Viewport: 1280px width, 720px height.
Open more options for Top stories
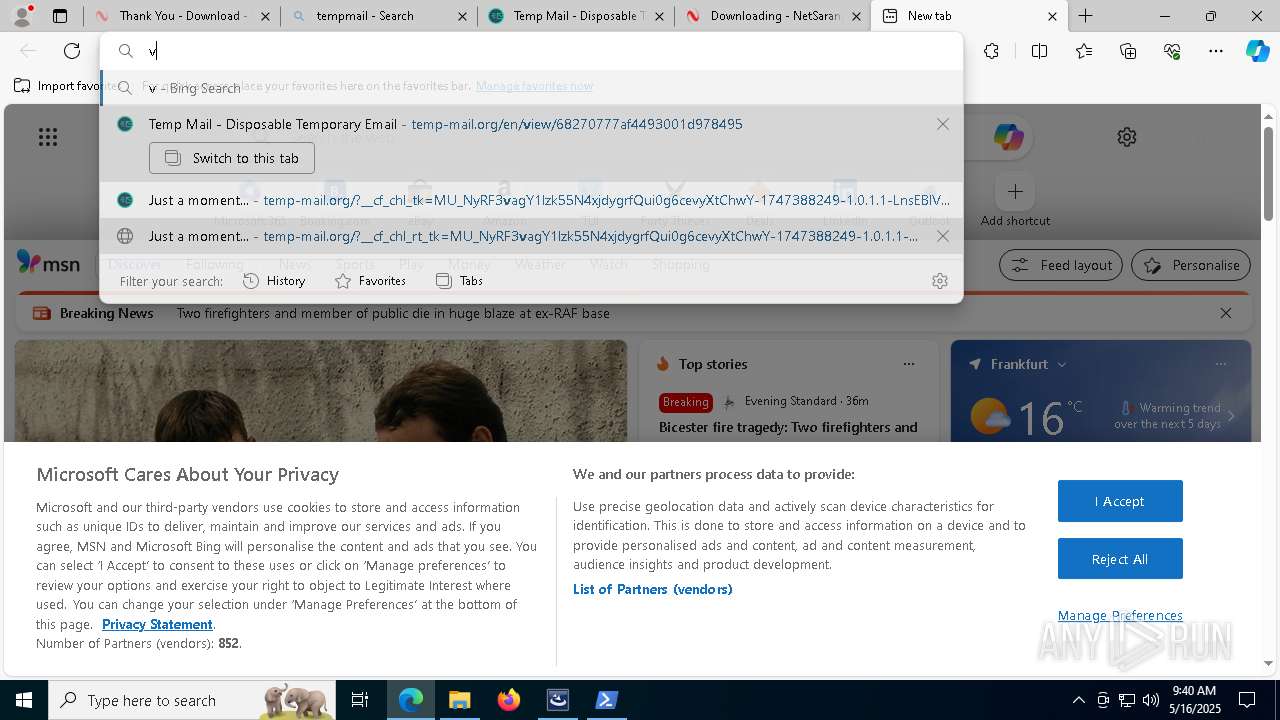pyautogui.click(x=909, y=364)
